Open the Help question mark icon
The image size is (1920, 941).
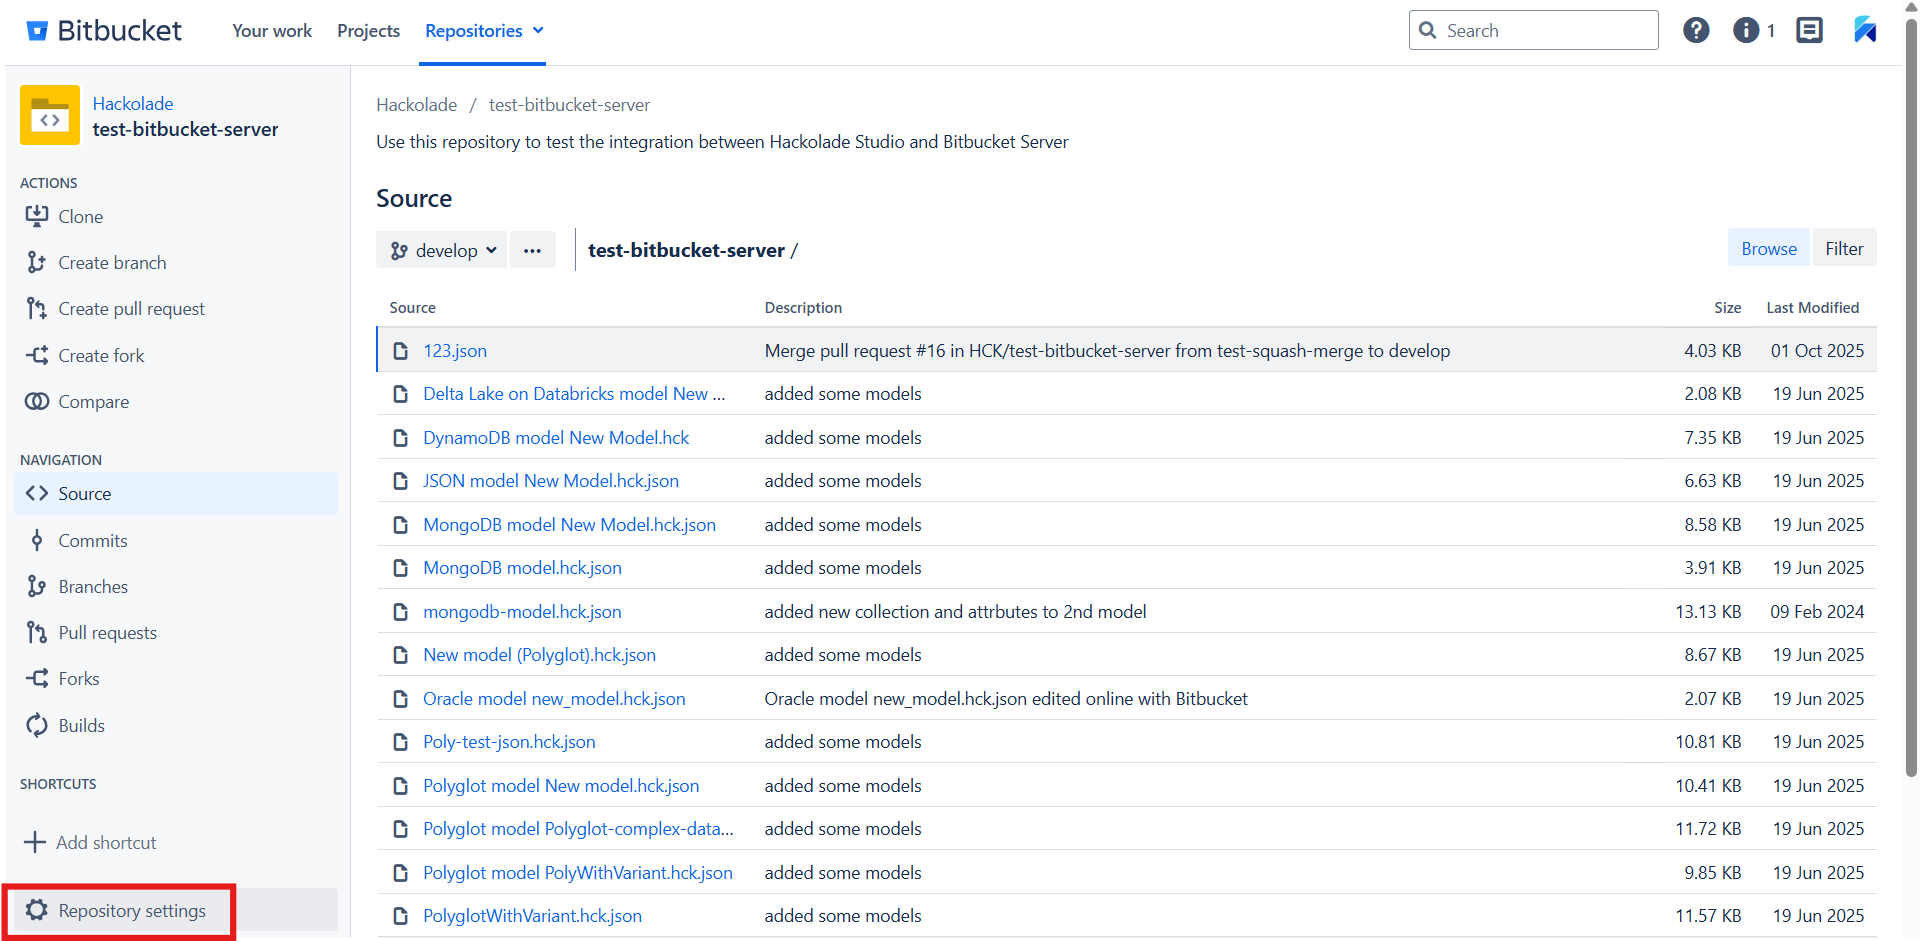(x=1696, y=30)
